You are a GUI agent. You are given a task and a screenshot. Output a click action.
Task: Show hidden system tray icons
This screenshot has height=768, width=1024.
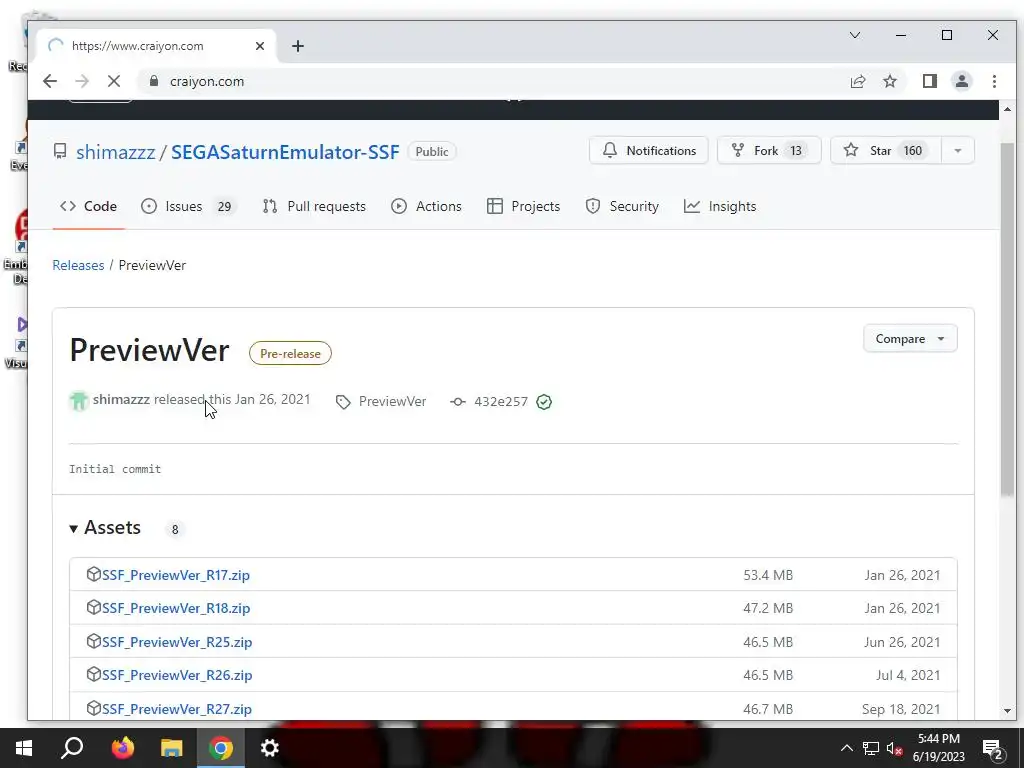[846, 748]
